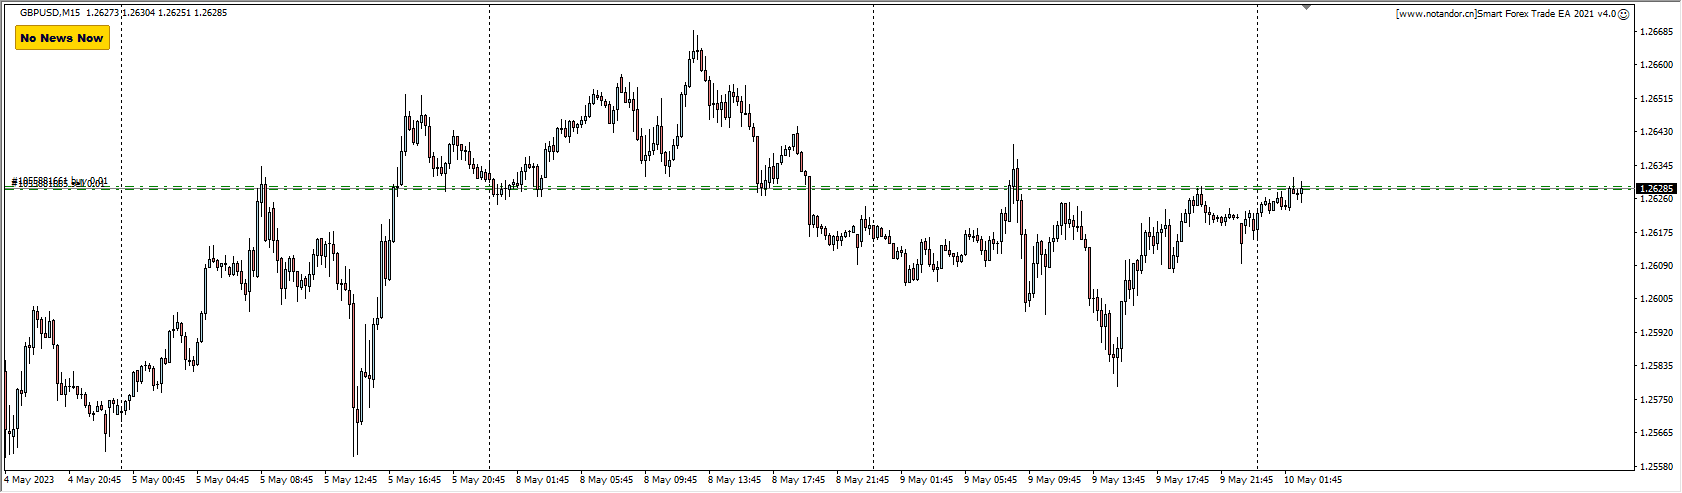
Task: Click the 9 May 17:45 time label
Action: point(1183,480)
